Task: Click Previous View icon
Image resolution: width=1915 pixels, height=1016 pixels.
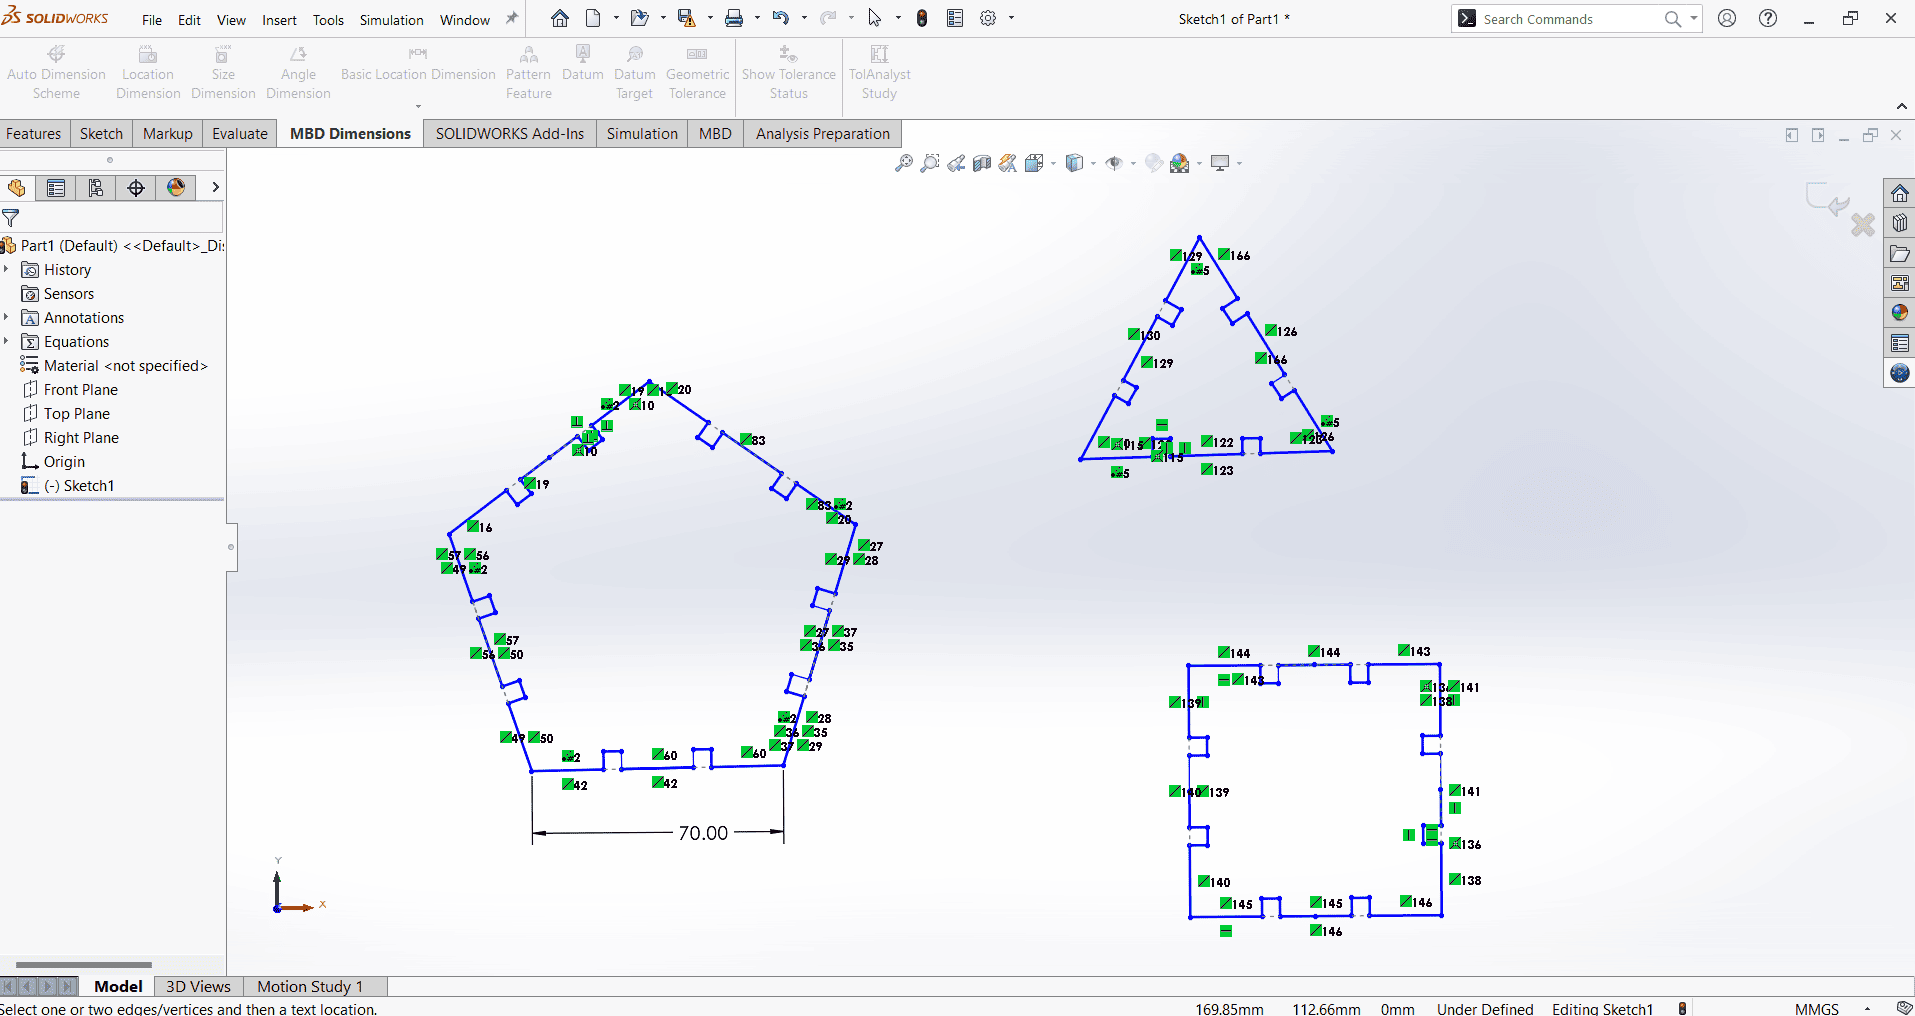Action: click(x=956, y=163)
